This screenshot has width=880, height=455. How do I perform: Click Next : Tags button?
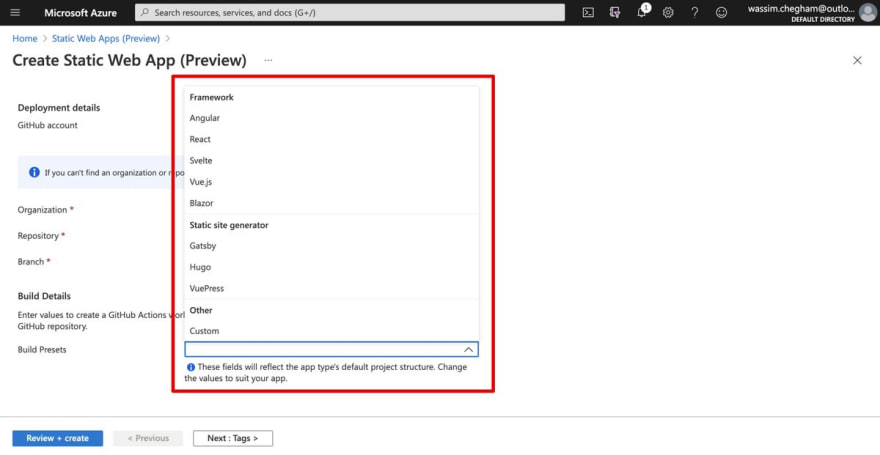click(233, 438)
